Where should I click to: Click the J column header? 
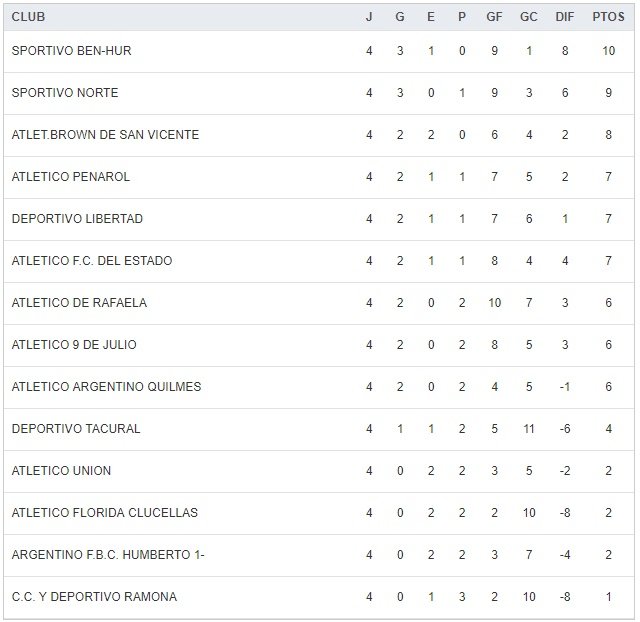click(369, 17)
